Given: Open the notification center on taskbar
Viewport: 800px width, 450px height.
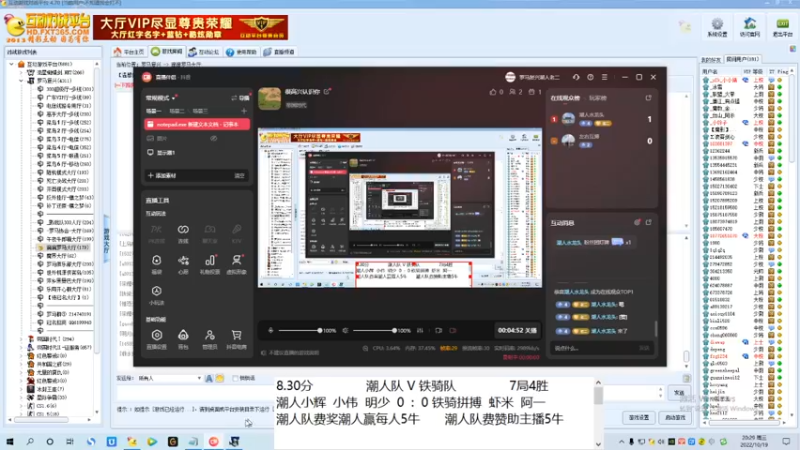Looking at the screenshot, I should (x=786, y=442).
